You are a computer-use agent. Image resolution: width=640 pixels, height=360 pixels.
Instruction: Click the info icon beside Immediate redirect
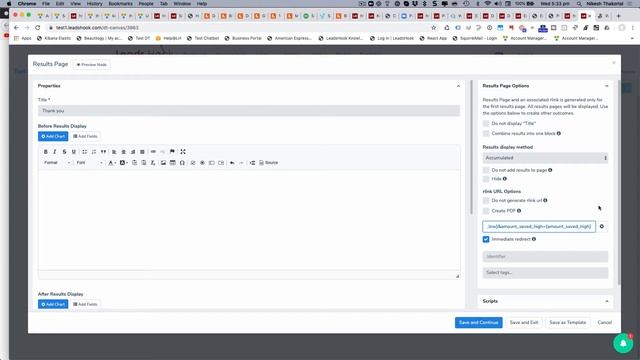click(x=534, y=239)
